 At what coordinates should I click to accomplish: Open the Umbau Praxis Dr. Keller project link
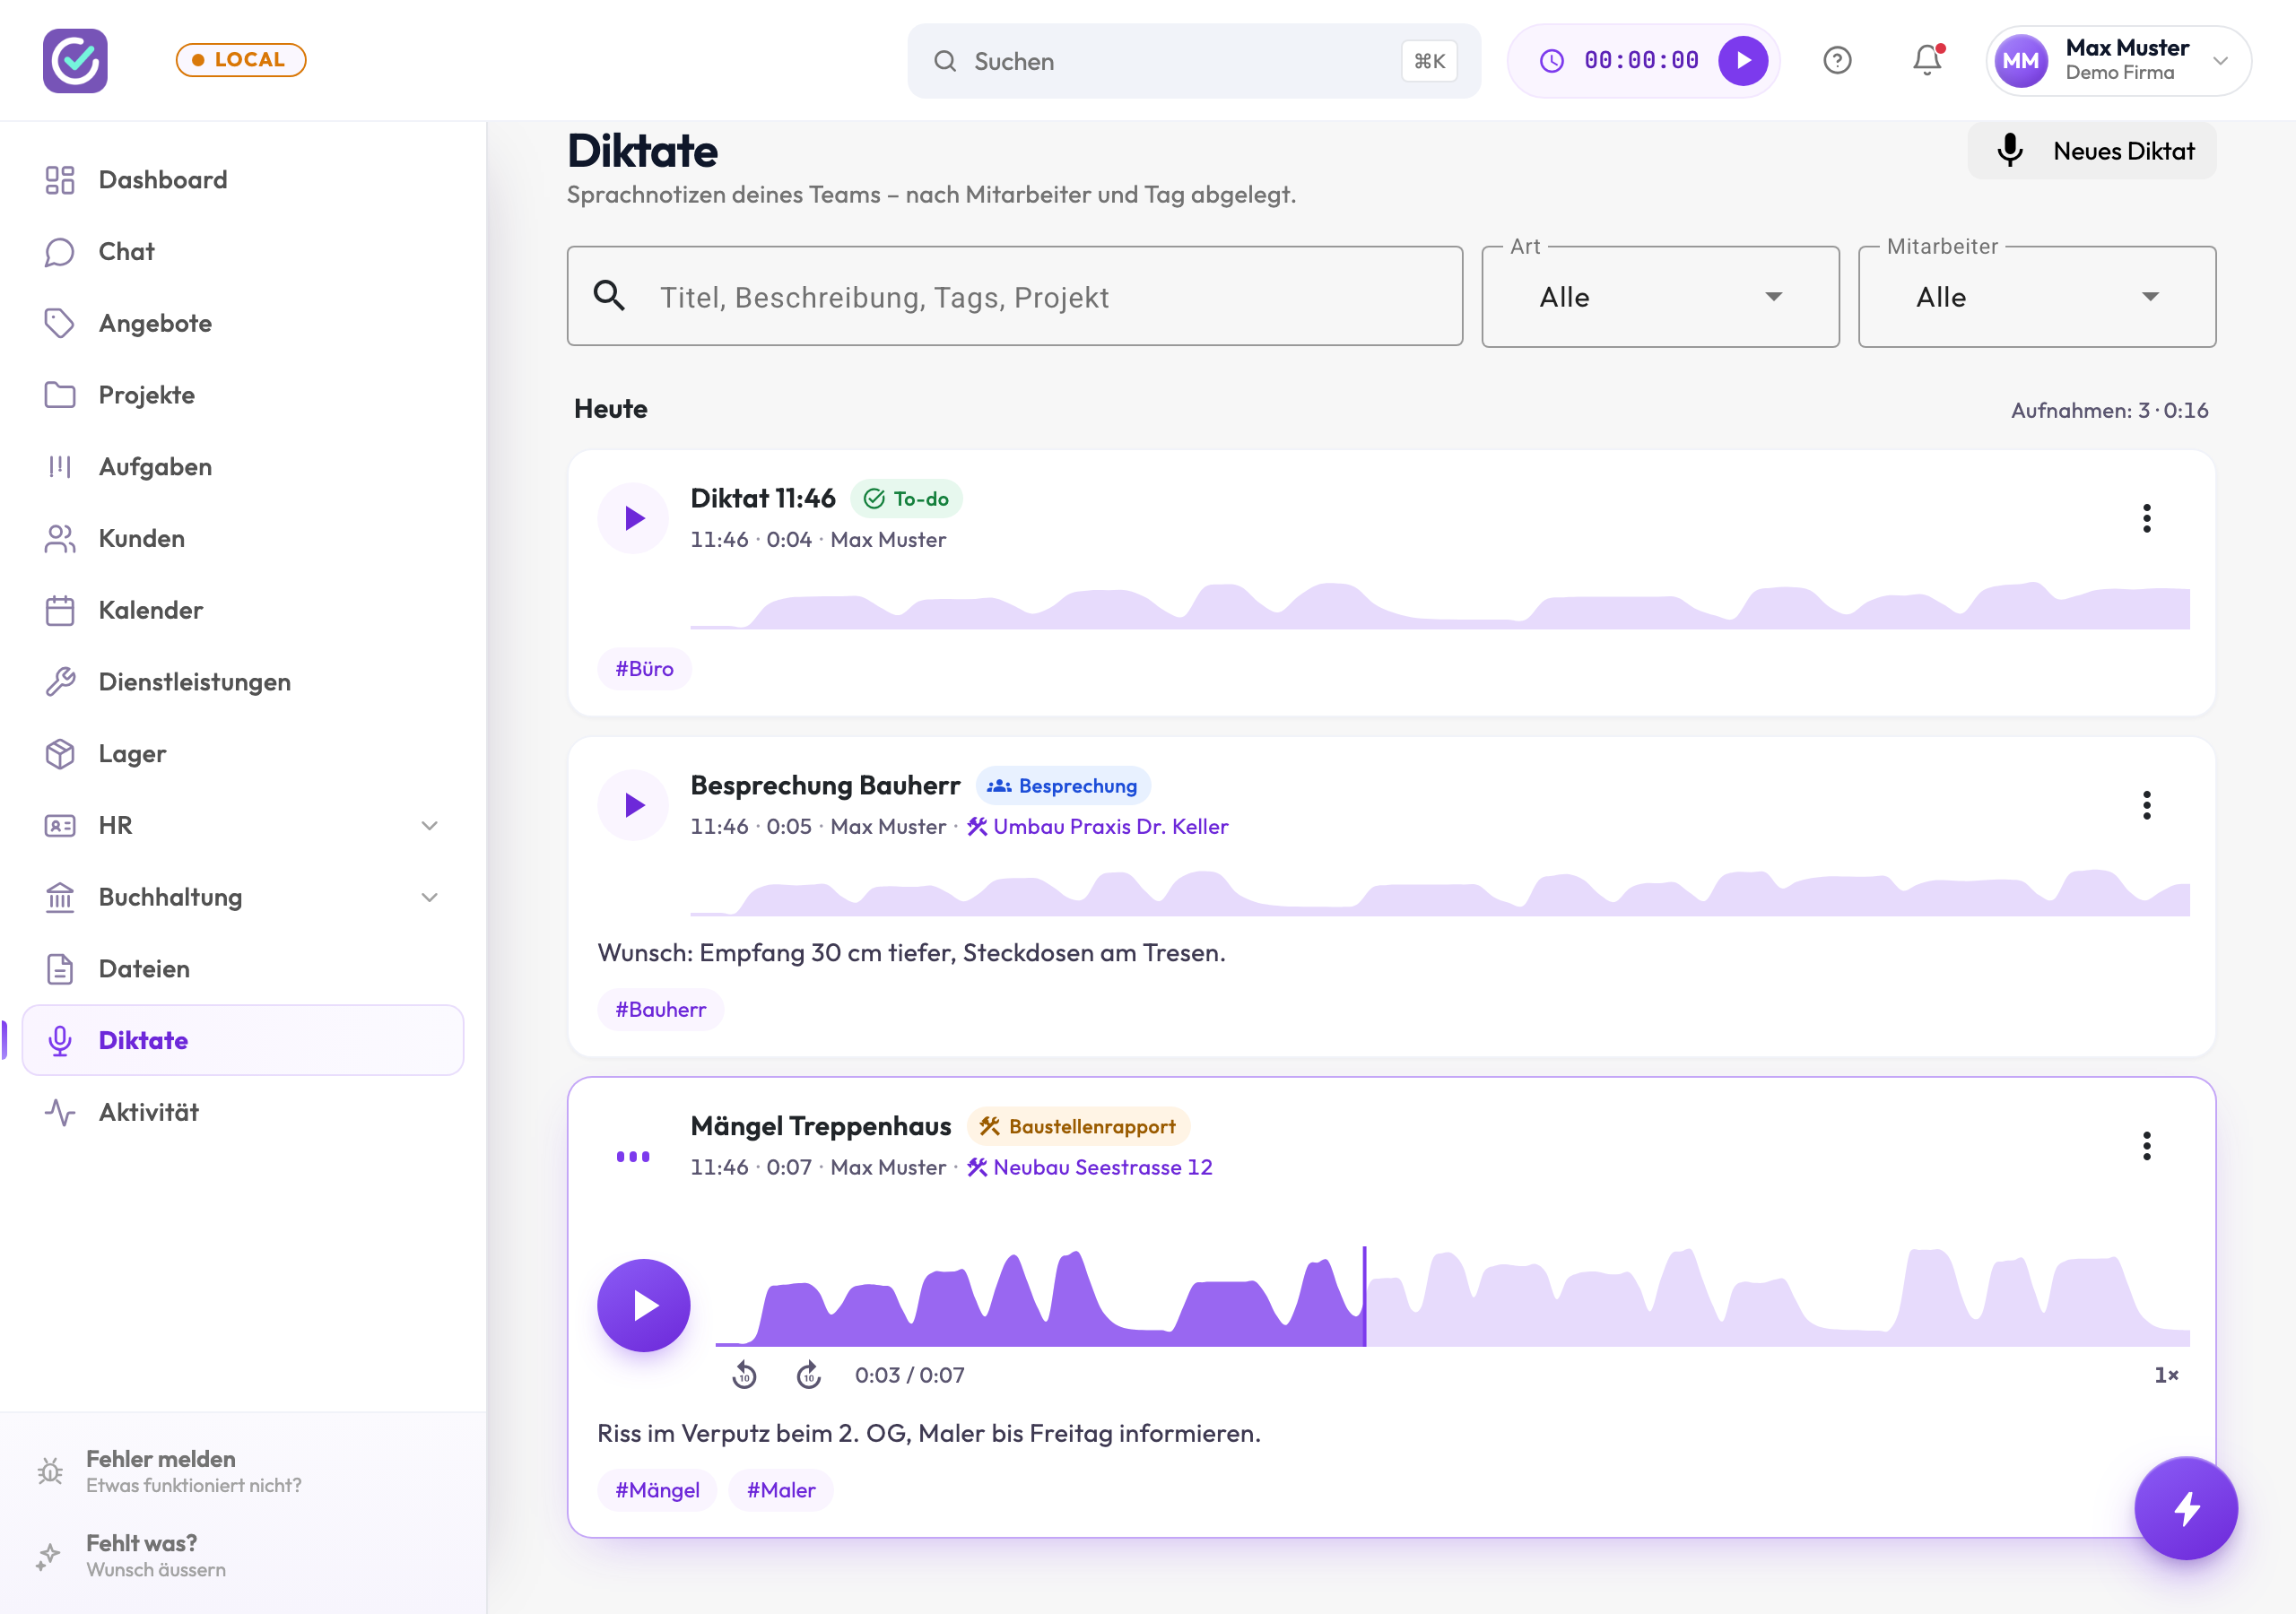1097,826
